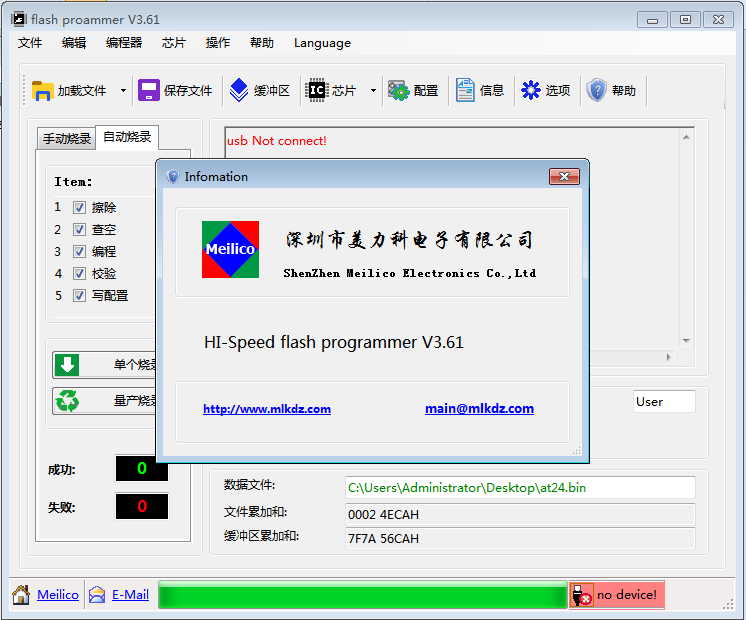Click the Meilico logo in Infomation dialog
Screen dimensions: 746x620
pos(230,249)
